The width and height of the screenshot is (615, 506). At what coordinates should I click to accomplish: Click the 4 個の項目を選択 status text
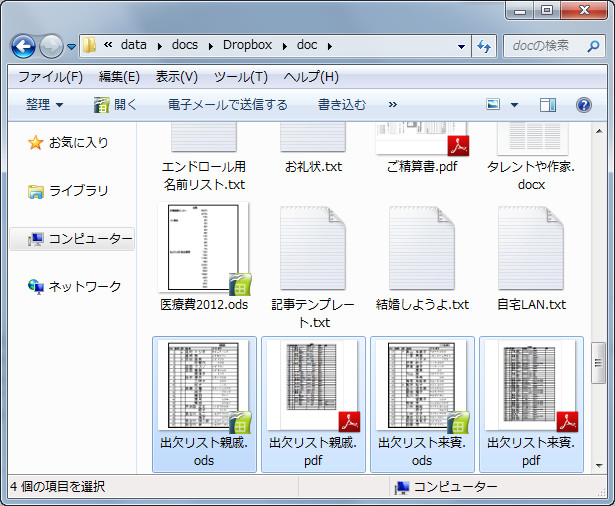[57, 487]
